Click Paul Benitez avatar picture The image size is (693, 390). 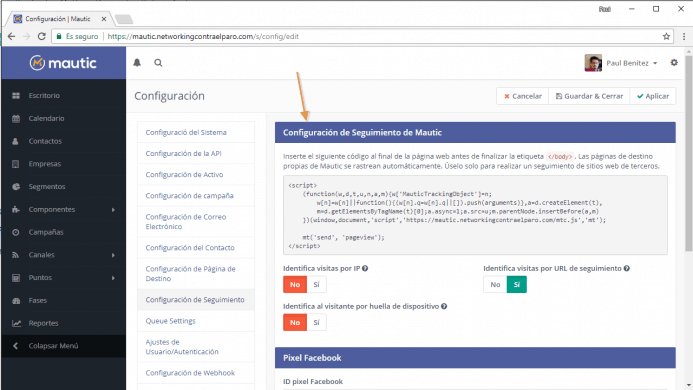coord(593,63)
